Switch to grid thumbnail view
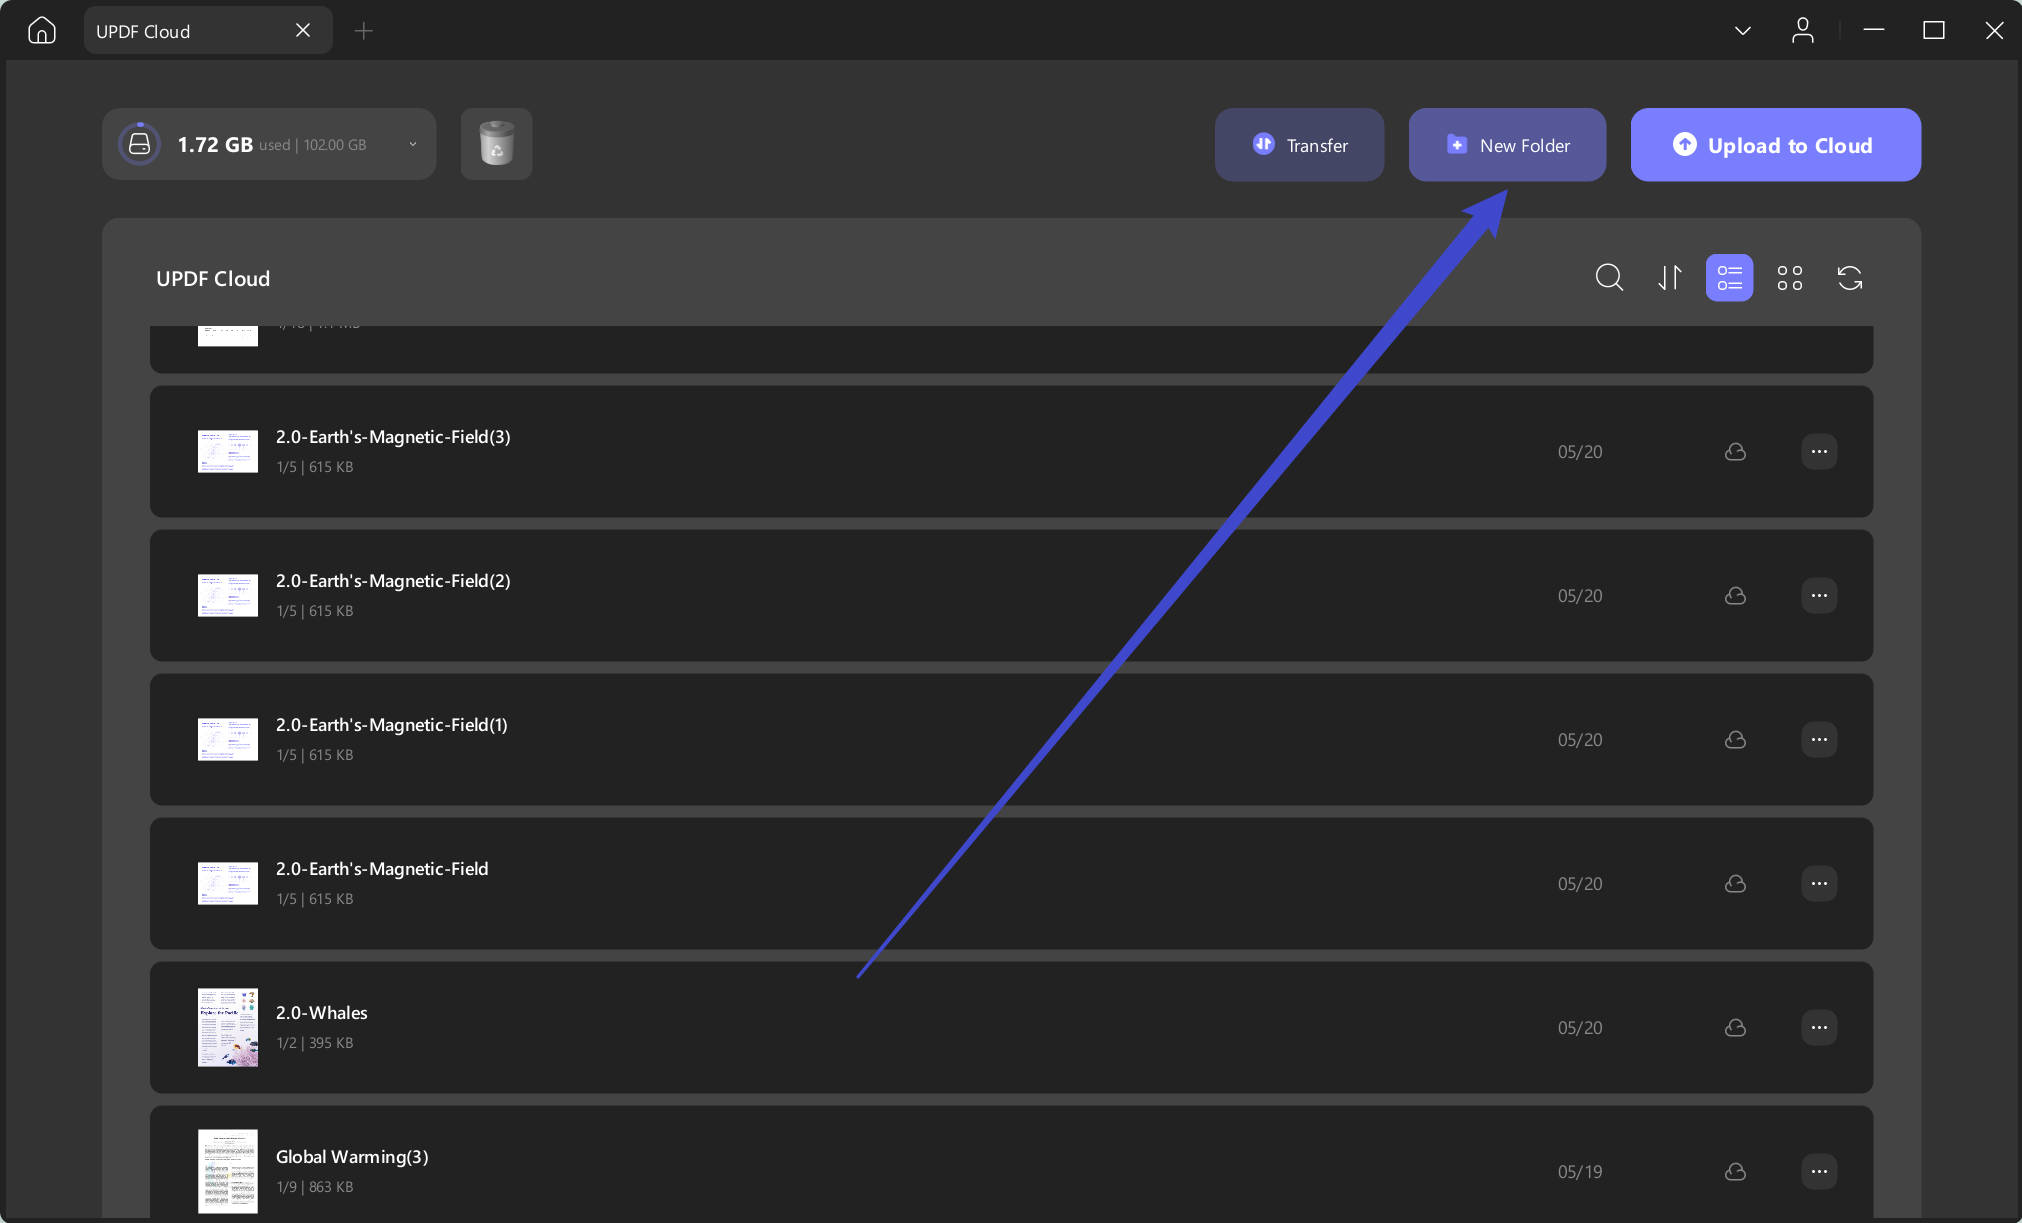The height and width of the screenshot is (1223, 2022). [x=1790, y=278]
